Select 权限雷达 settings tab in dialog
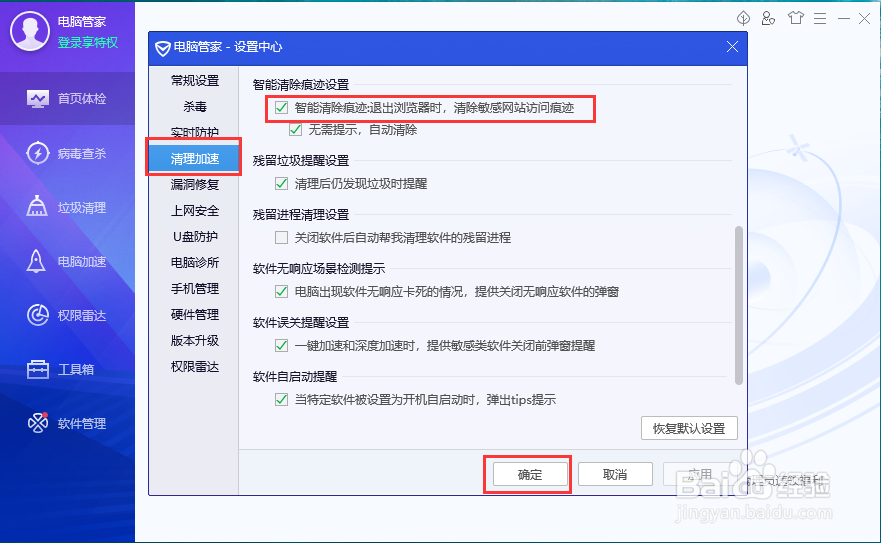 [x=194, y=366]
